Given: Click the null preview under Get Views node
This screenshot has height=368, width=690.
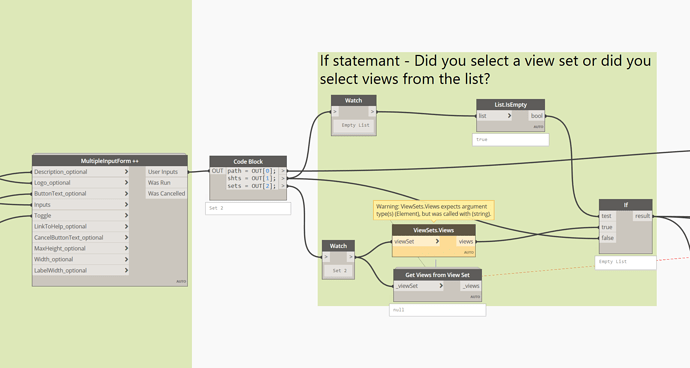Looking at the screenshot, I should tap(437, 310).
